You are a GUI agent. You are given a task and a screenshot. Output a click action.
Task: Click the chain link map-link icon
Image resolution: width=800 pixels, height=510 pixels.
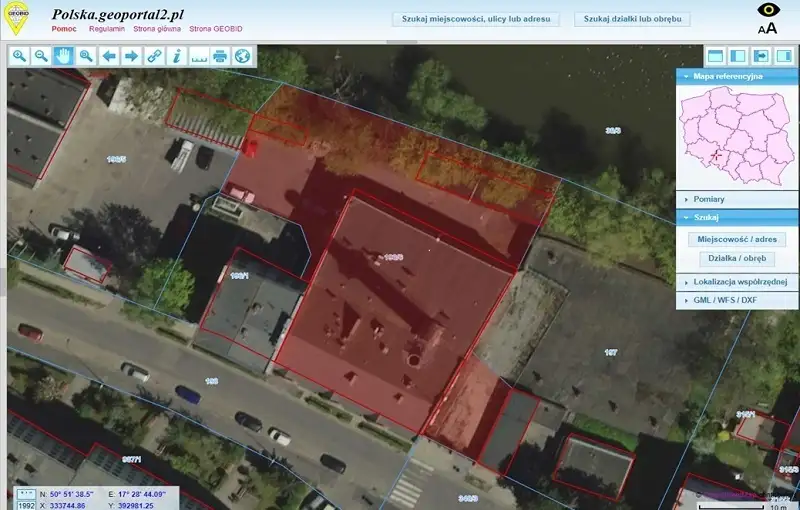coord(154,56)
